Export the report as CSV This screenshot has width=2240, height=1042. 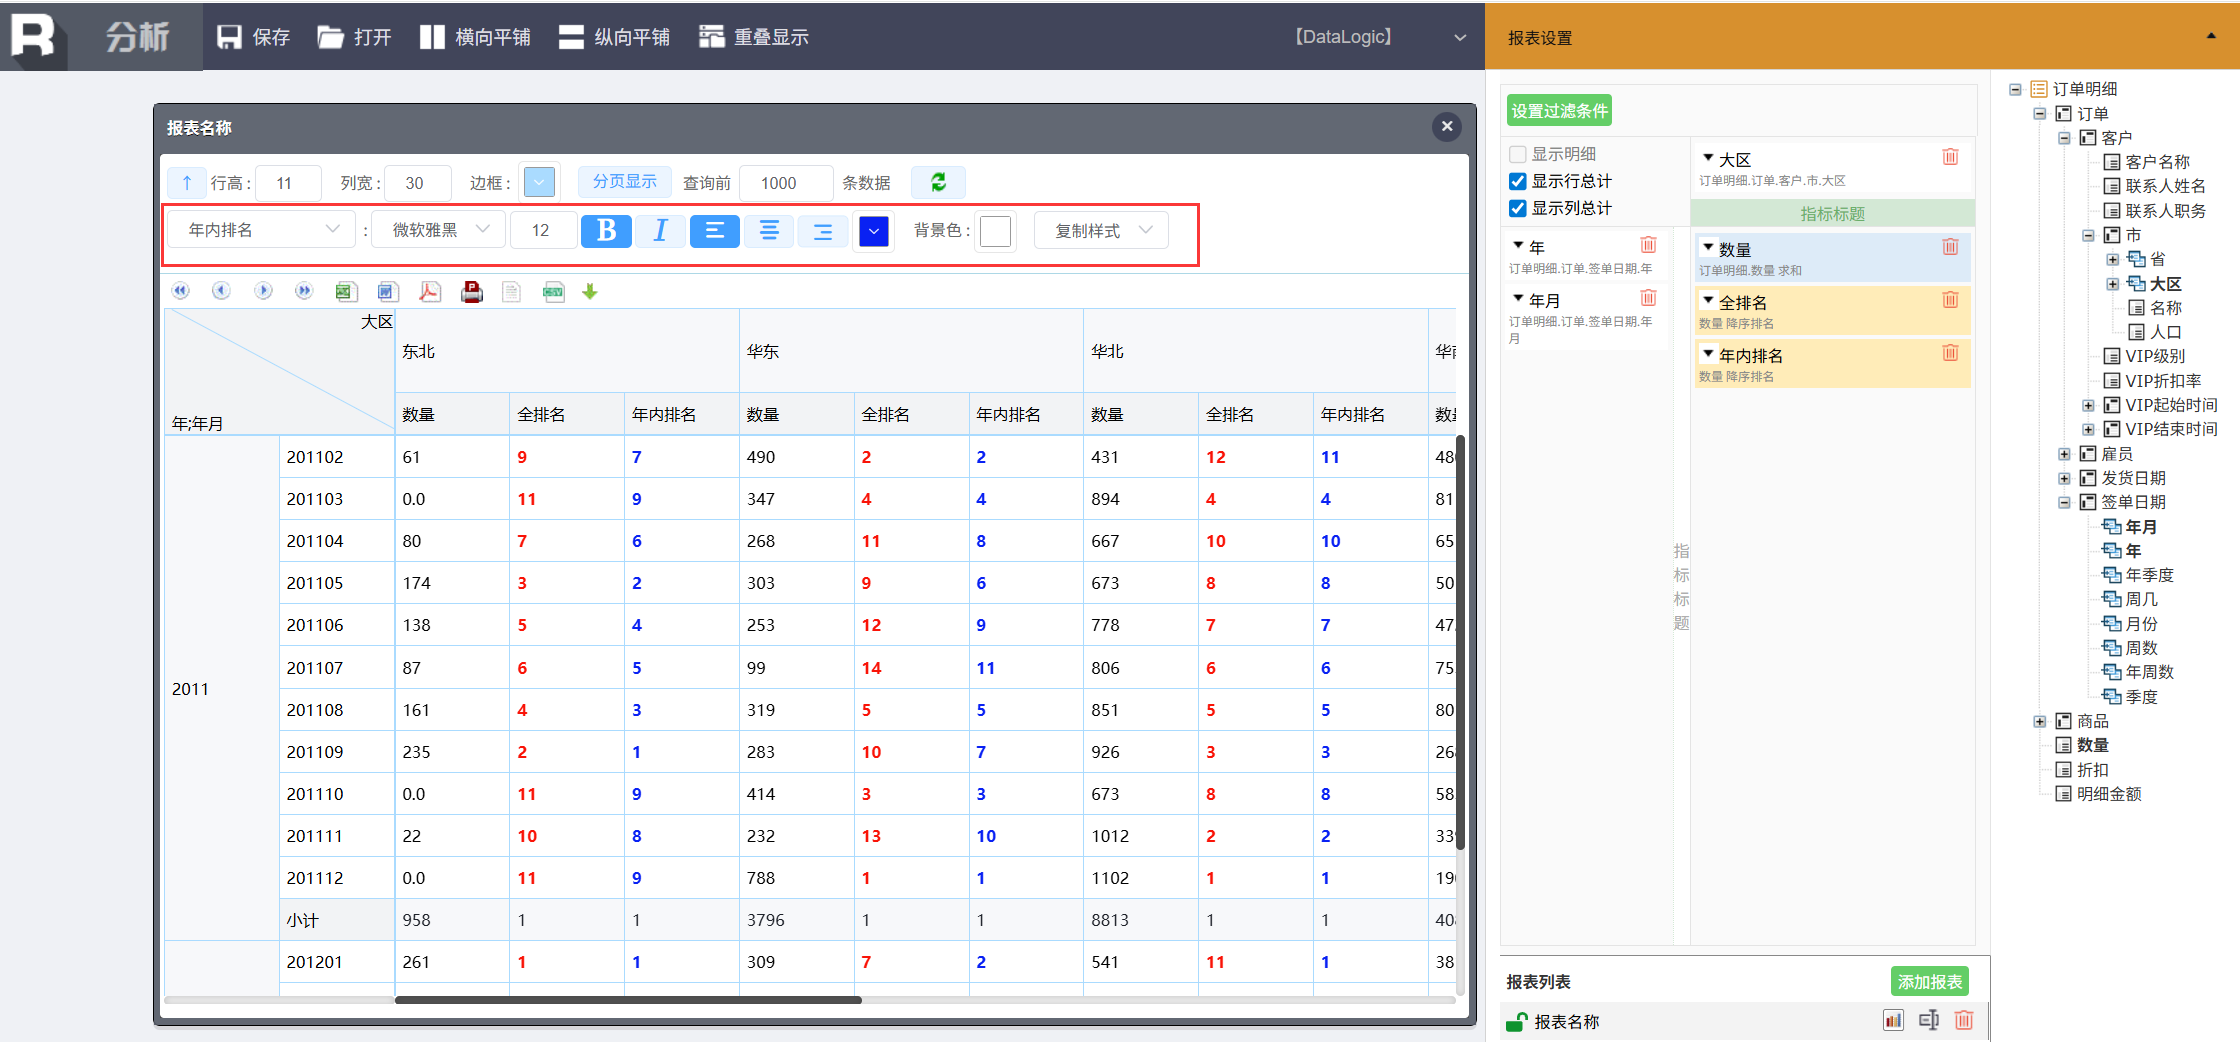(x=553, y=292)
